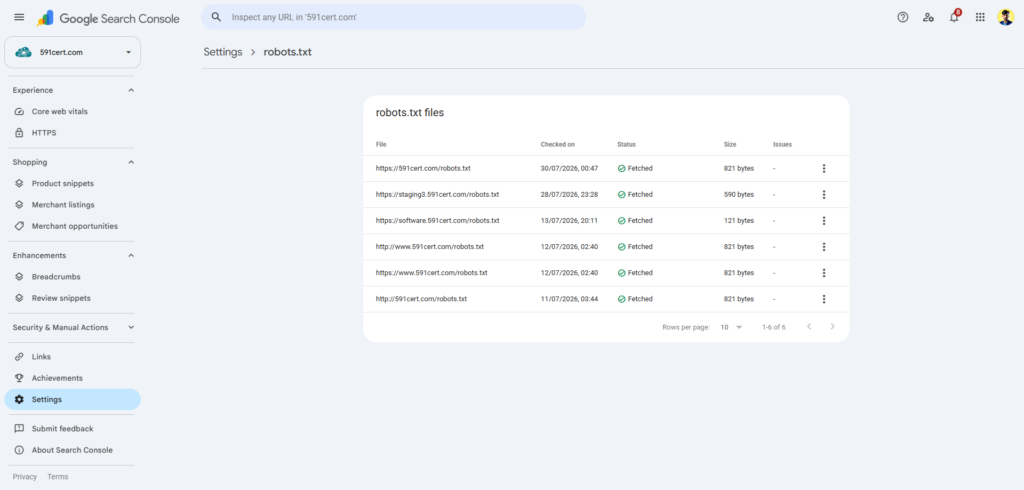This screenshot has height=490, width=1024.
Task: Click the Review snippets layers icon
Action: [x=20, y=298]
